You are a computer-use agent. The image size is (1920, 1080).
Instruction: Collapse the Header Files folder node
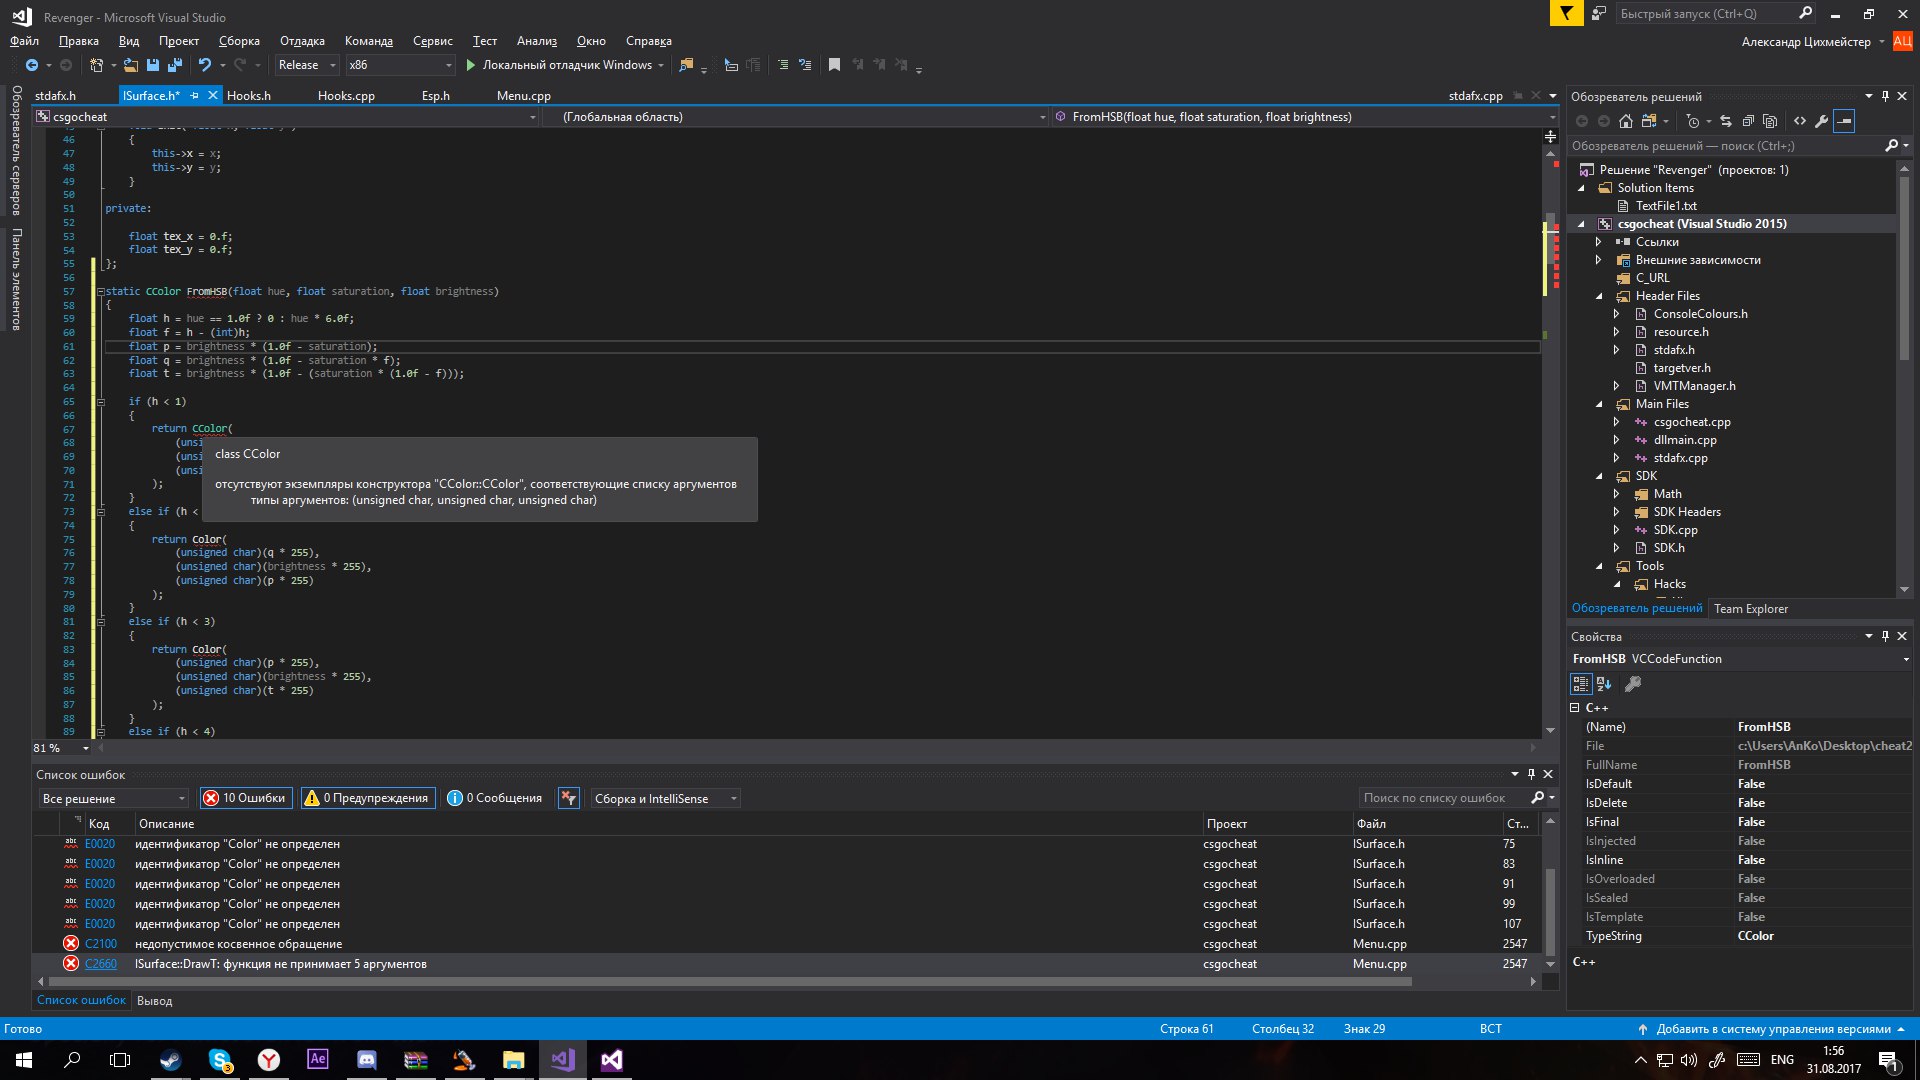1599,296
